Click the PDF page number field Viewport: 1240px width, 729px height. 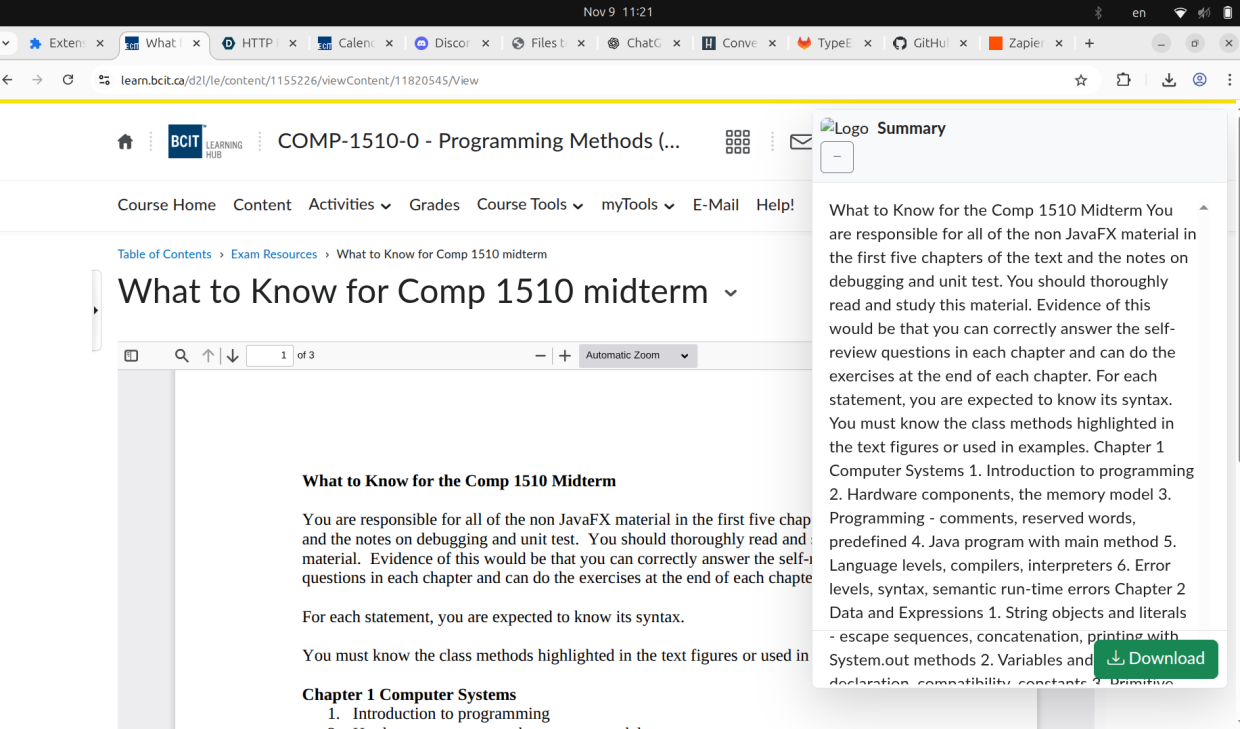[x=270, y=356]
